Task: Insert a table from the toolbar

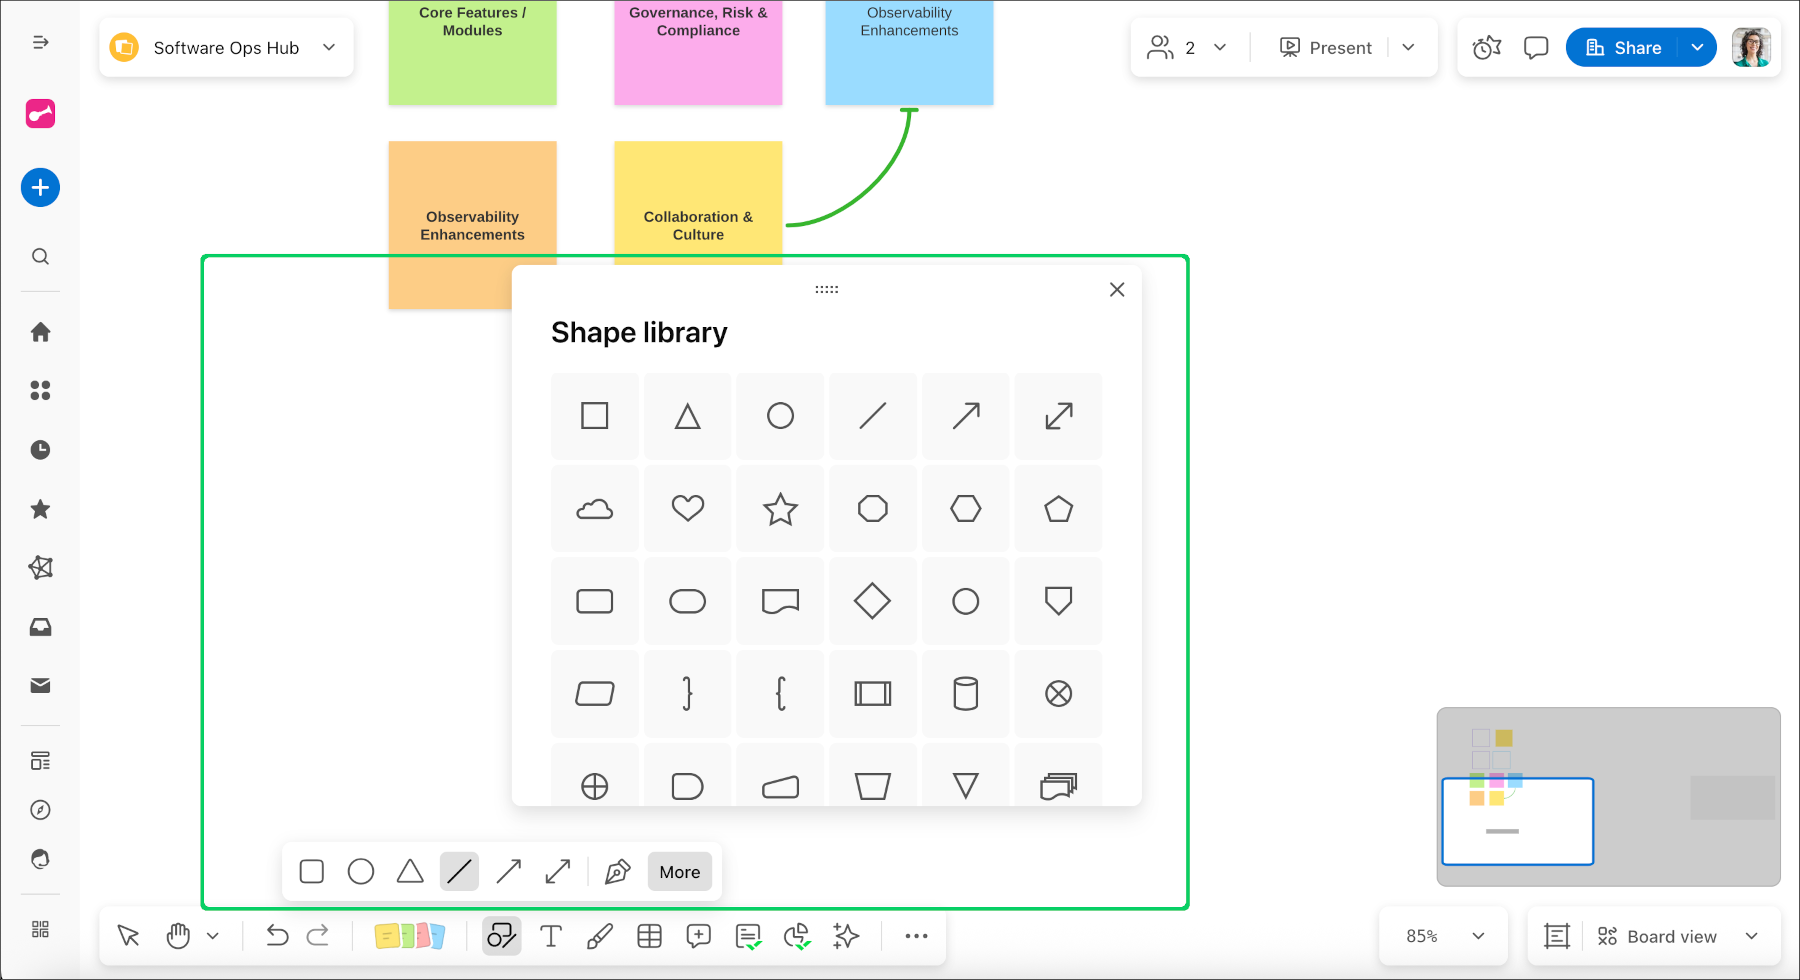Action: click(x=650, y=936)
